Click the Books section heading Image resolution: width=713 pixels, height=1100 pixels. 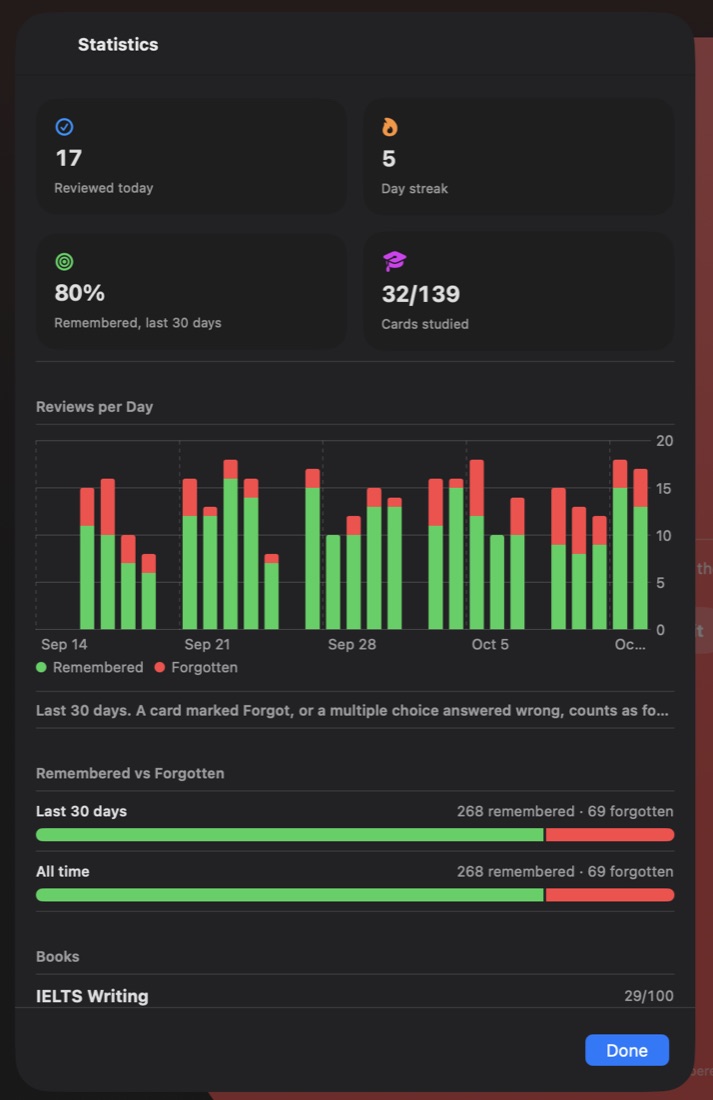tap(58, 956)
